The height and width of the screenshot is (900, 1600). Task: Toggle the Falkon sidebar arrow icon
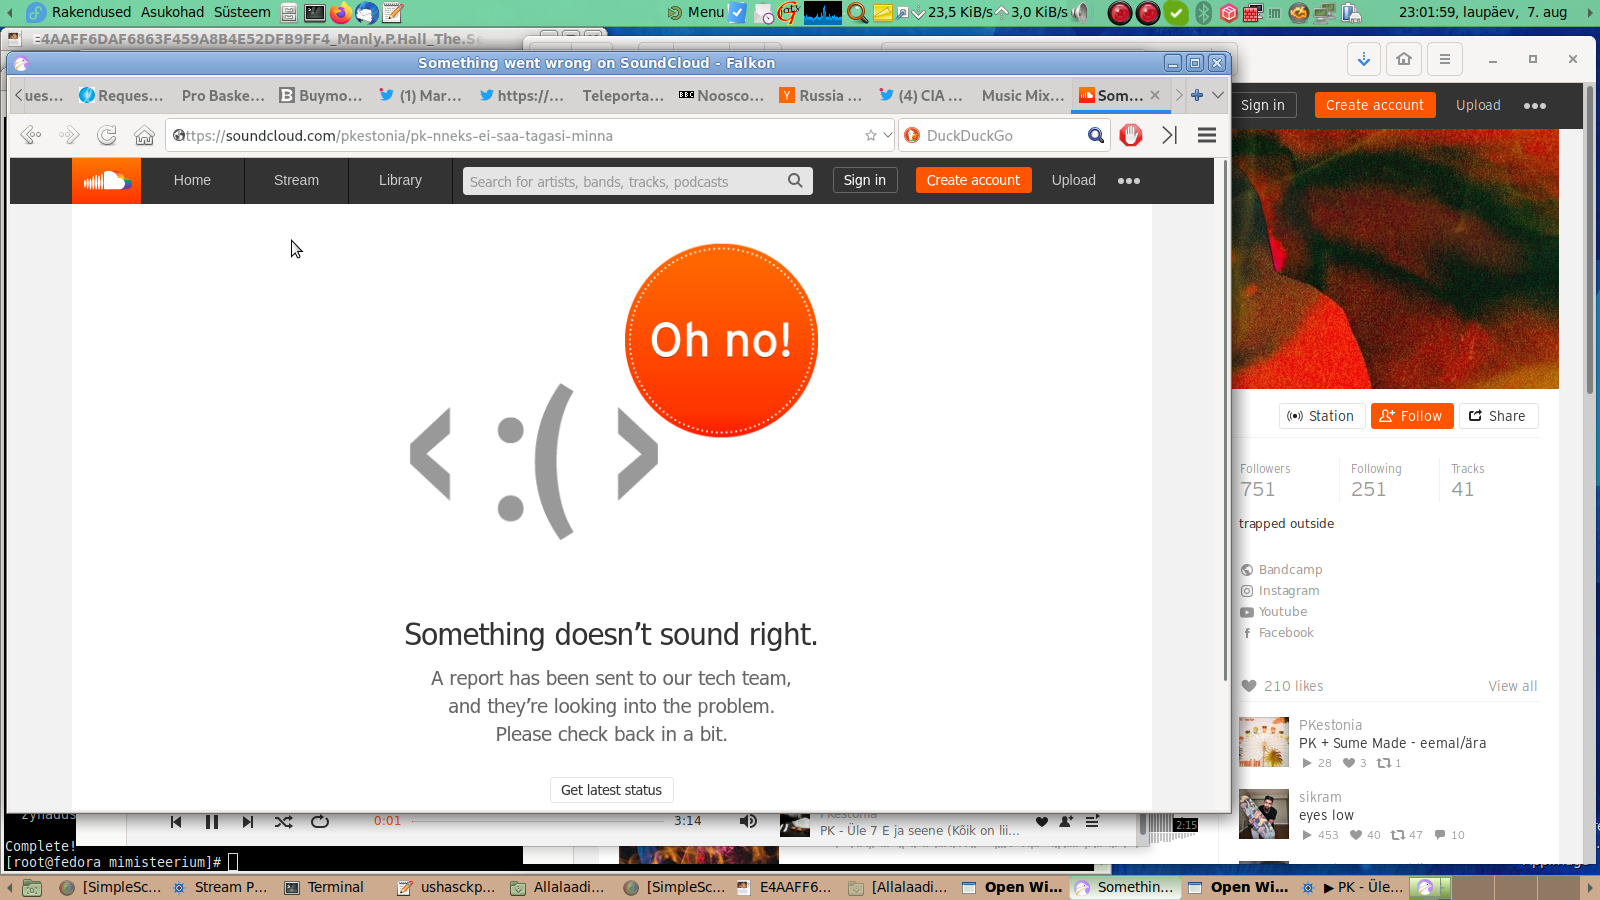tap(1169, 135)
